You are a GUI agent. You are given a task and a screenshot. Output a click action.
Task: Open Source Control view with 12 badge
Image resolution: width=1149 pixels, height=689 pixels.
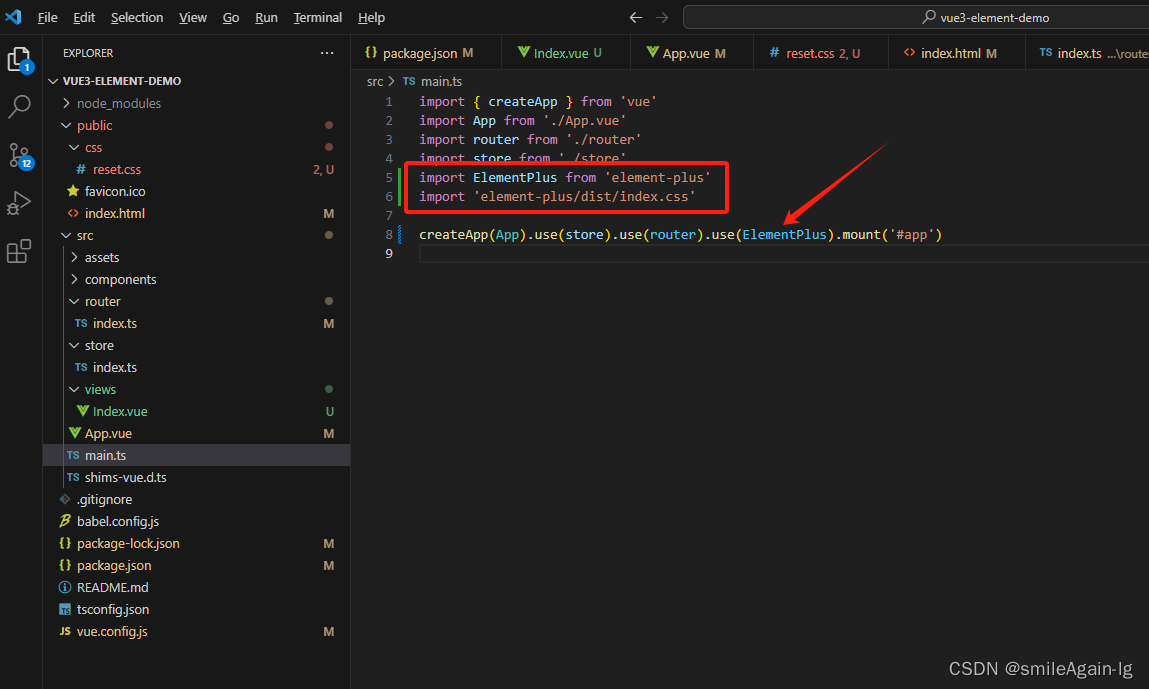coord(19,155)
